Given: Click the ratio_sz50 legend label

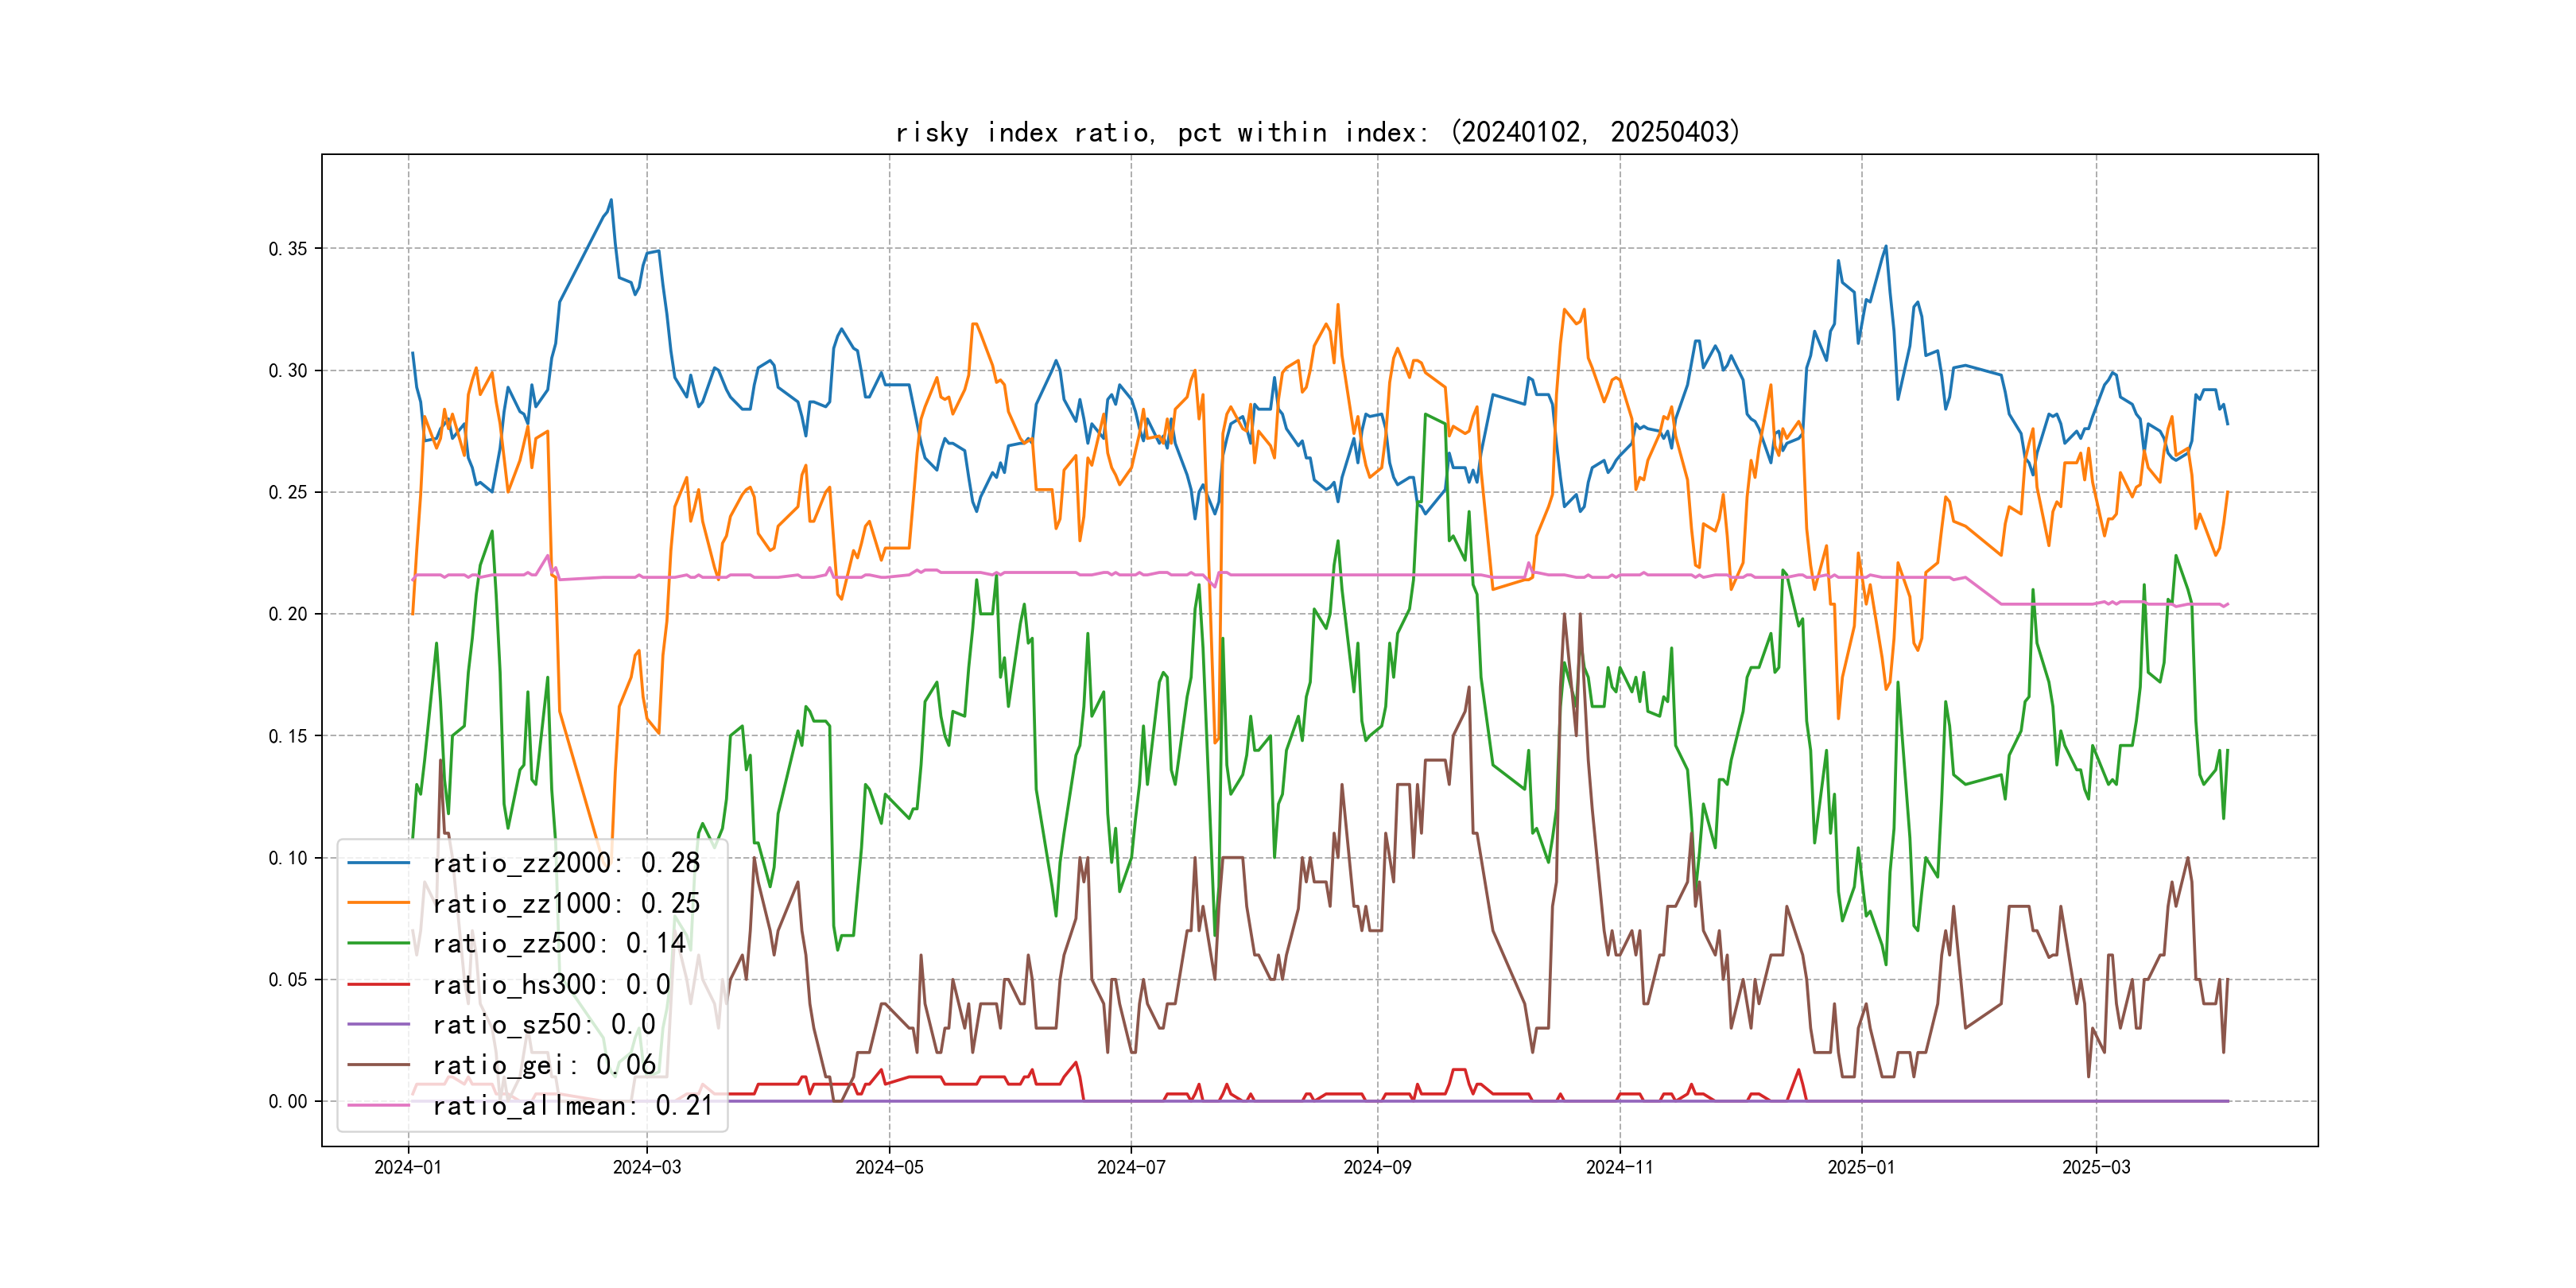Looking at the screenshot, I should pos(544,1024).
